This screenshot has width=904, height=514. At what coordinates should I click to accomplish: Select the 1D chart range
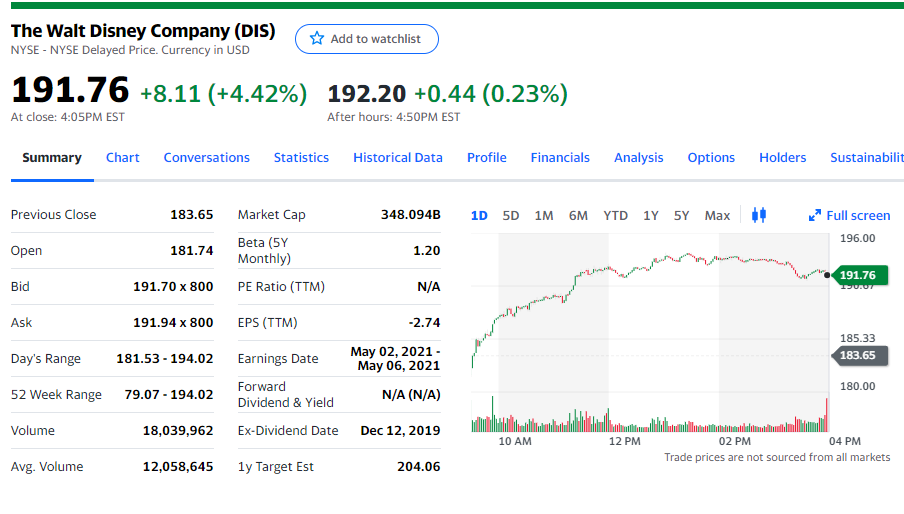tap(479, 215)
